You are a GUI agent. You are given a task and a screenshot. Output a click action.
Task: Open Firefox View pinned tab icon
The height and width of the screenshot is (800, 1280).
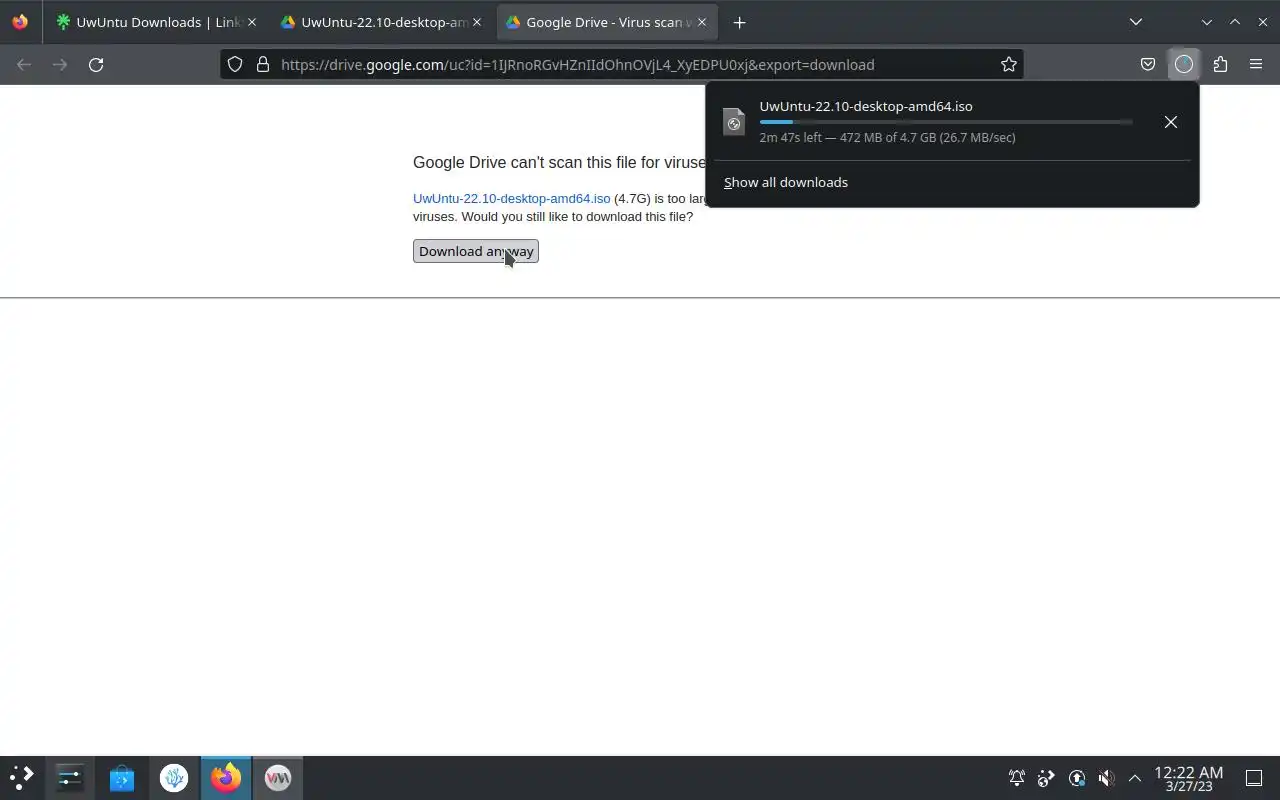(20, 22)
